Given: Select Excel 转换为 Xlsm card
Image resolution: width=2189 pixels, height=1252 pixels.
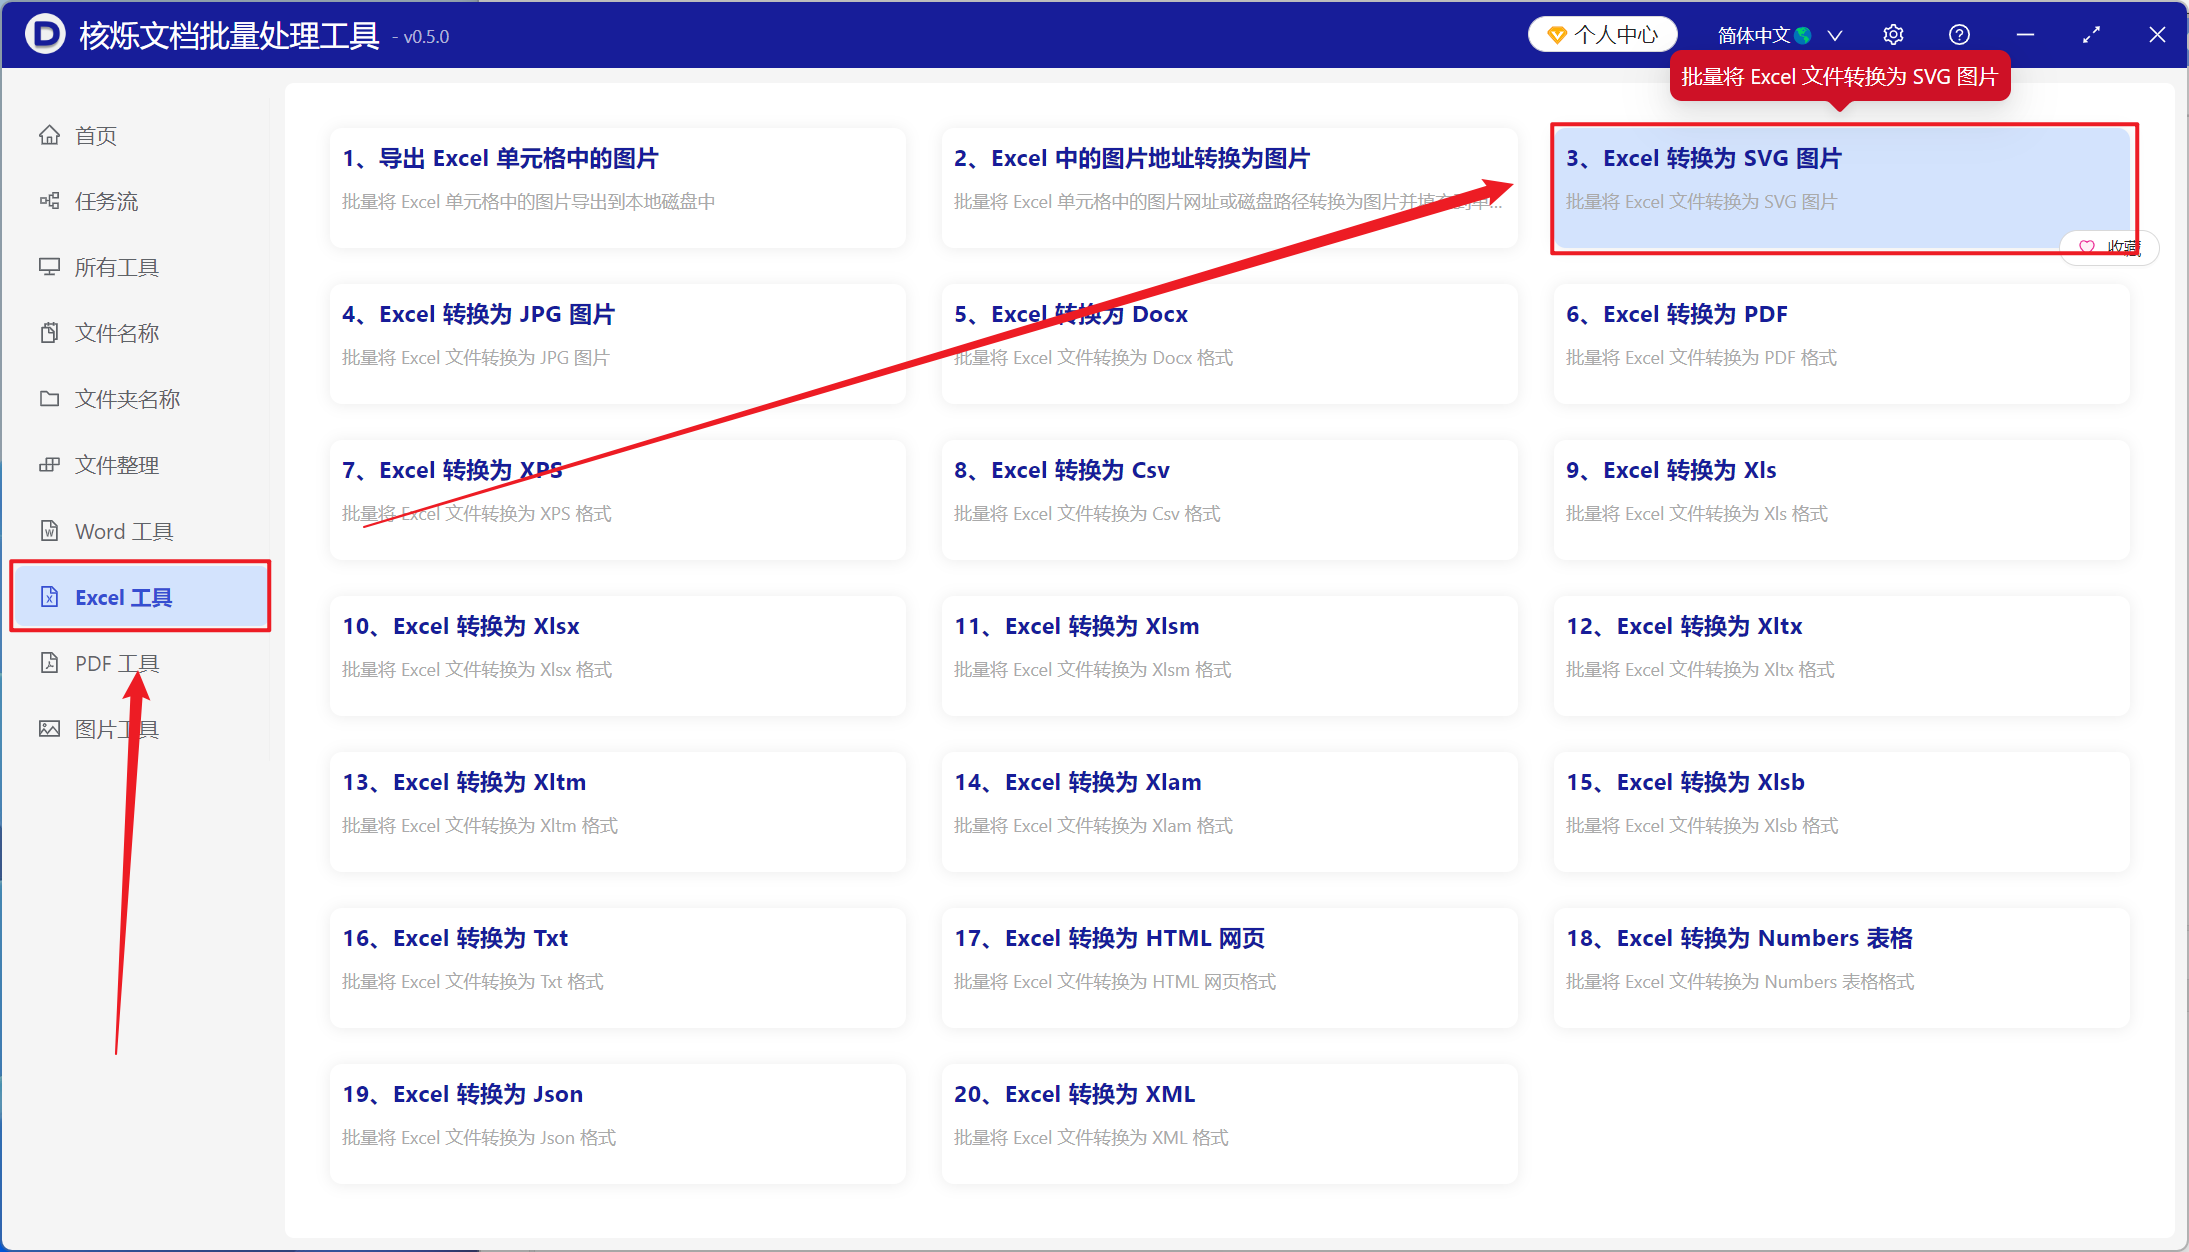Looking at the screenshot, I should point(1230,655).
